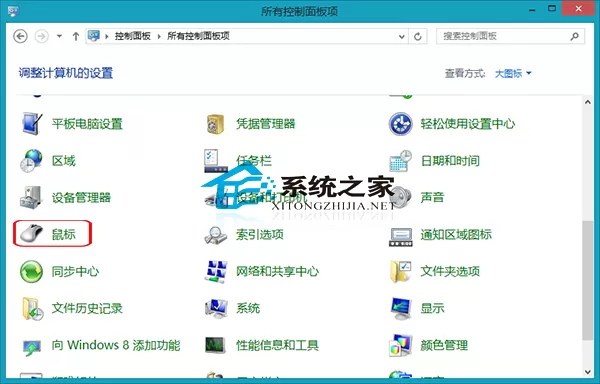Image resolution: width=600 pixels, height=384 pixels.
Task: Click the scrollbar up arrow
Action: pyautogui.click(x=588, y=102)
